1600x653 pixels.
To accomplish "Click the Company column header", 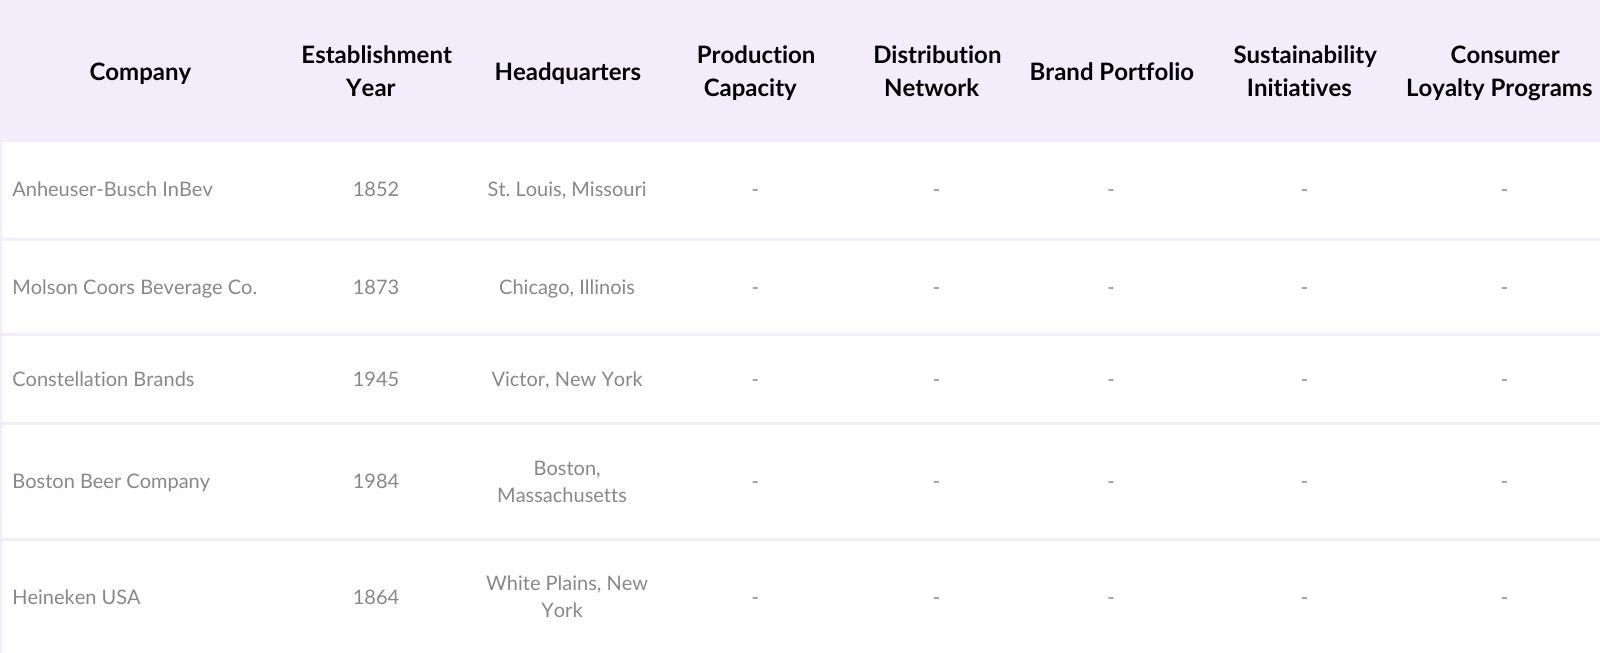I will pyautogui.click(x=140, y=72).
